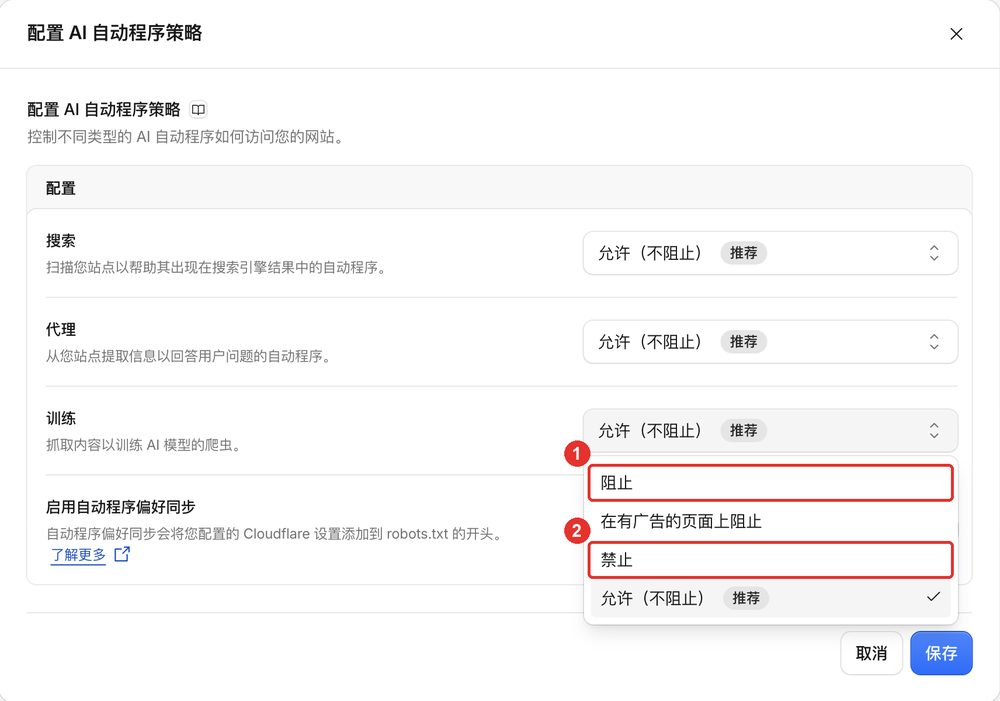Open the 代理 policy dropdown
Screen dimensions: 1000x701
coord(770,342)
